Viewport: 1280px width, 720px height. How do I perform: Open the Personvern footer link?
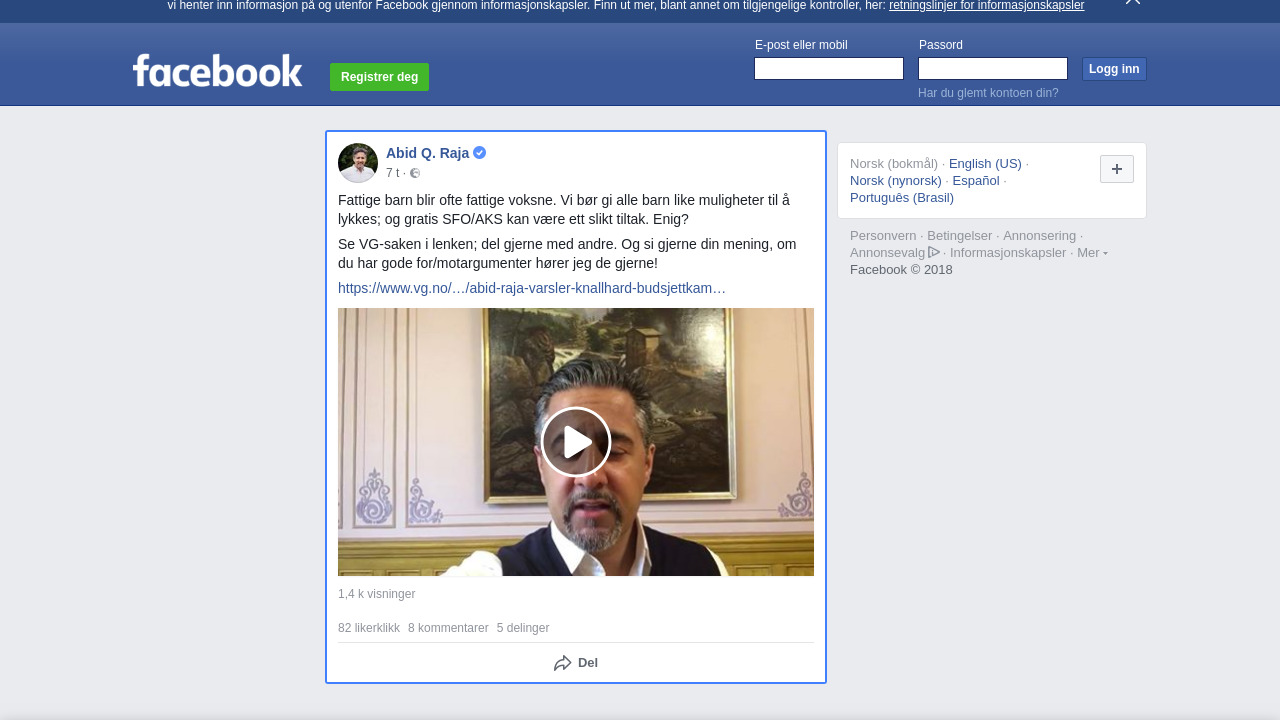883,236
